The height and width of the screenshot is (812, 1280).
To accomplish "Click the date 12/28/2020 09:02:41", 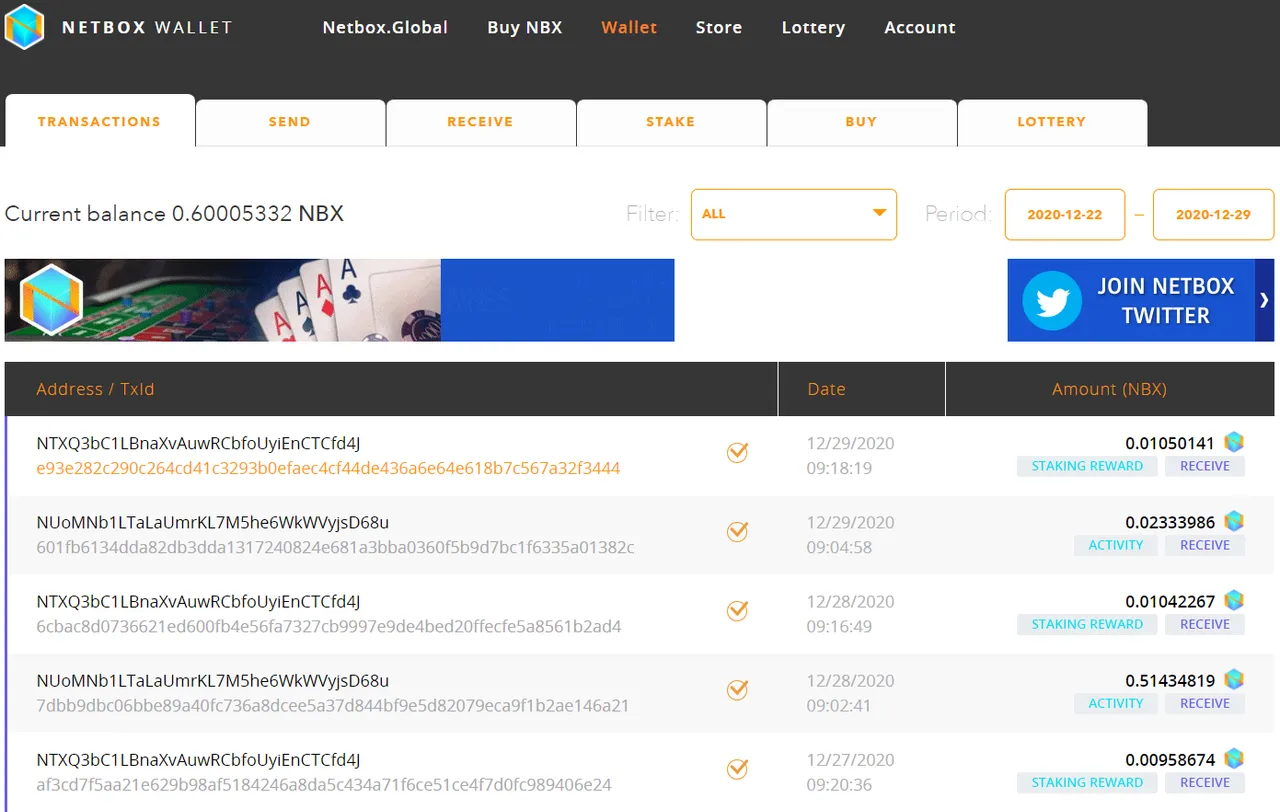I will (x=850, y=692).
